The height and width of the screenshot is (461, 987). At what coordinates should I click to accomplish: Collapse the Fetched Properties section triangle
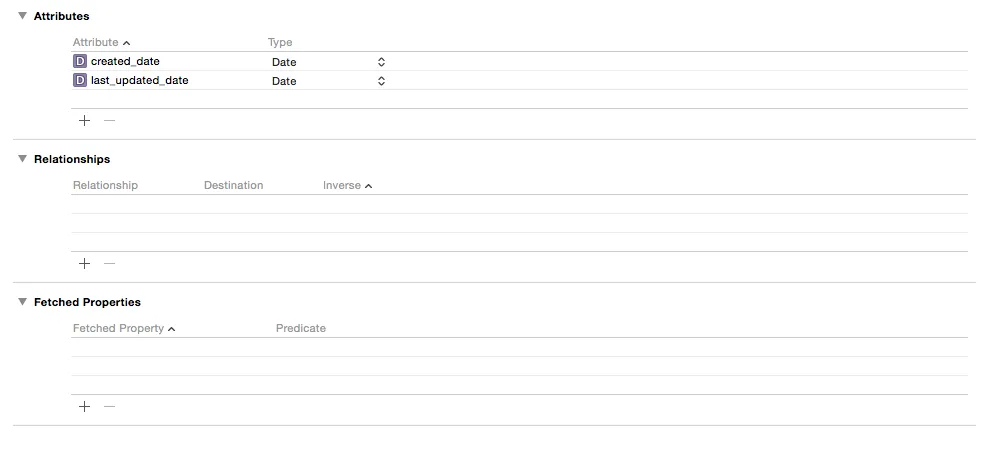(x=23, y=302)
